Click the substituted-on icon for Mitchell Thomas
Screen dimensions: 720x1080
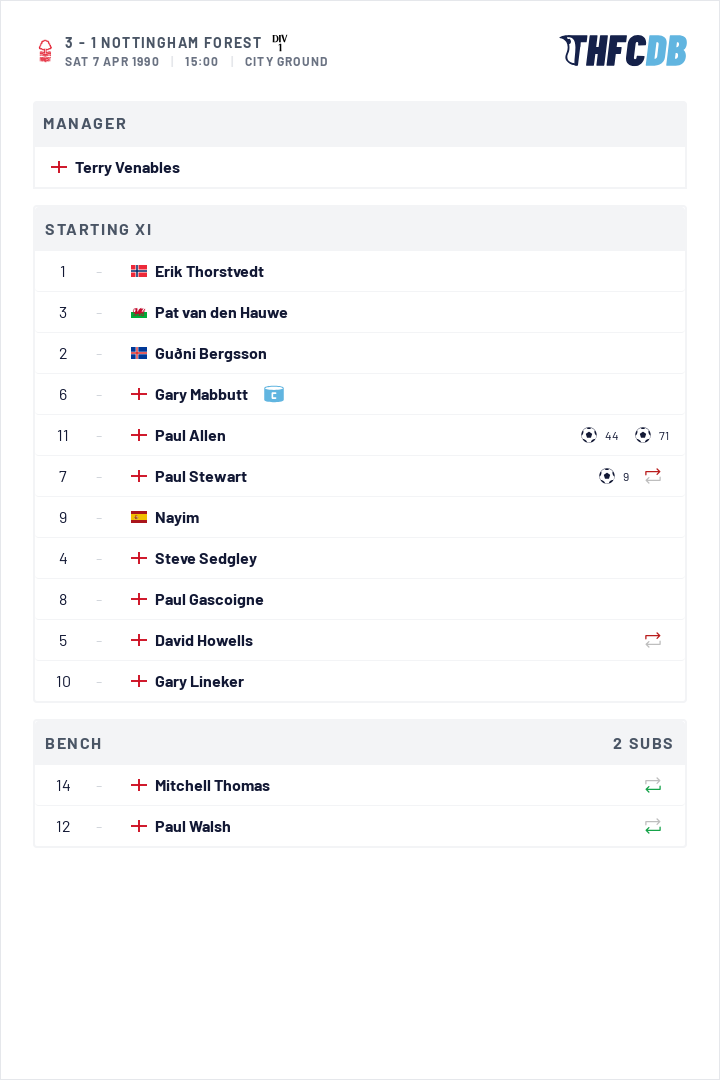coord(652,785)
